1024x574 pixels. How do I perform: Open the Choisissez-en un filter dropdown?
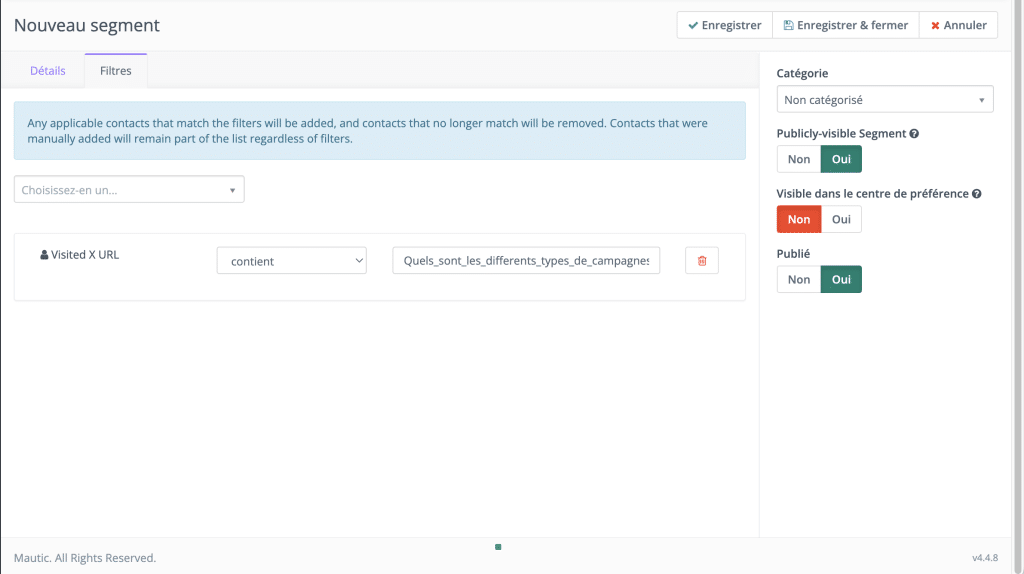pos(129,189)
